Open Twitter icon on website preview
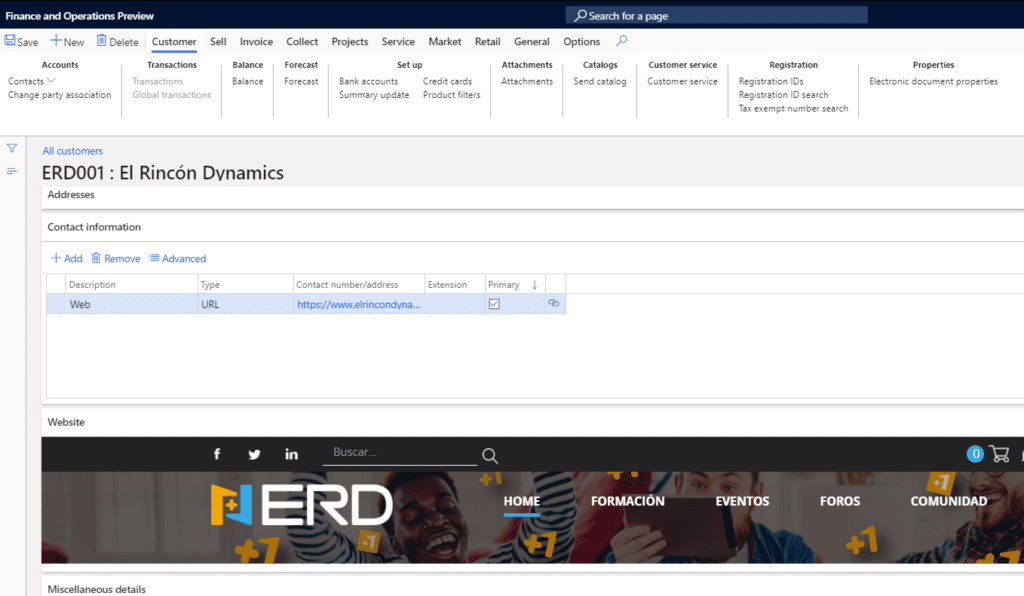Image resolution: width=1024 pixels, height=596 pixels. pos(254,454)
